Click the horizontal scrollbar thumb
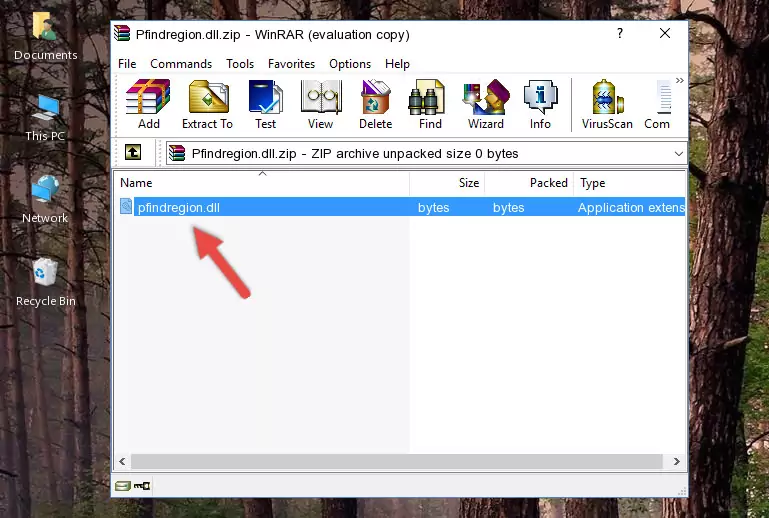 tap(397, 462)
